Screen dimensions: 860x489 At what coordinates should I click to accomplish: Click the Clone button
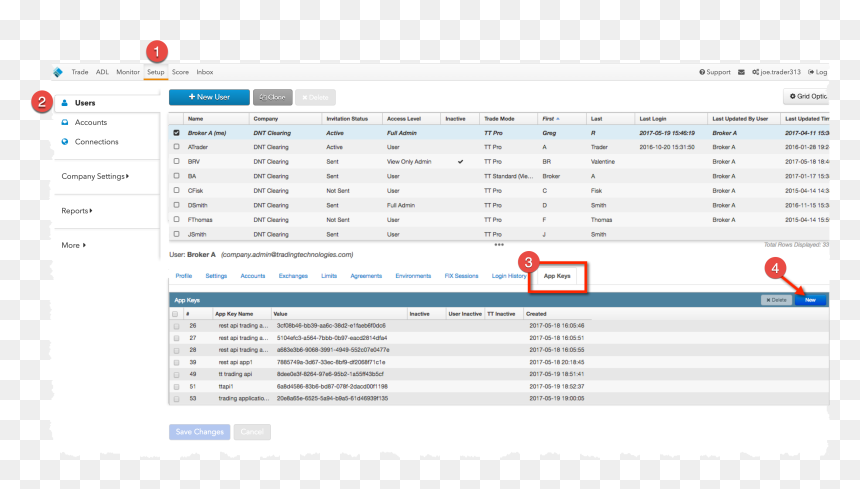coord(273,97)
